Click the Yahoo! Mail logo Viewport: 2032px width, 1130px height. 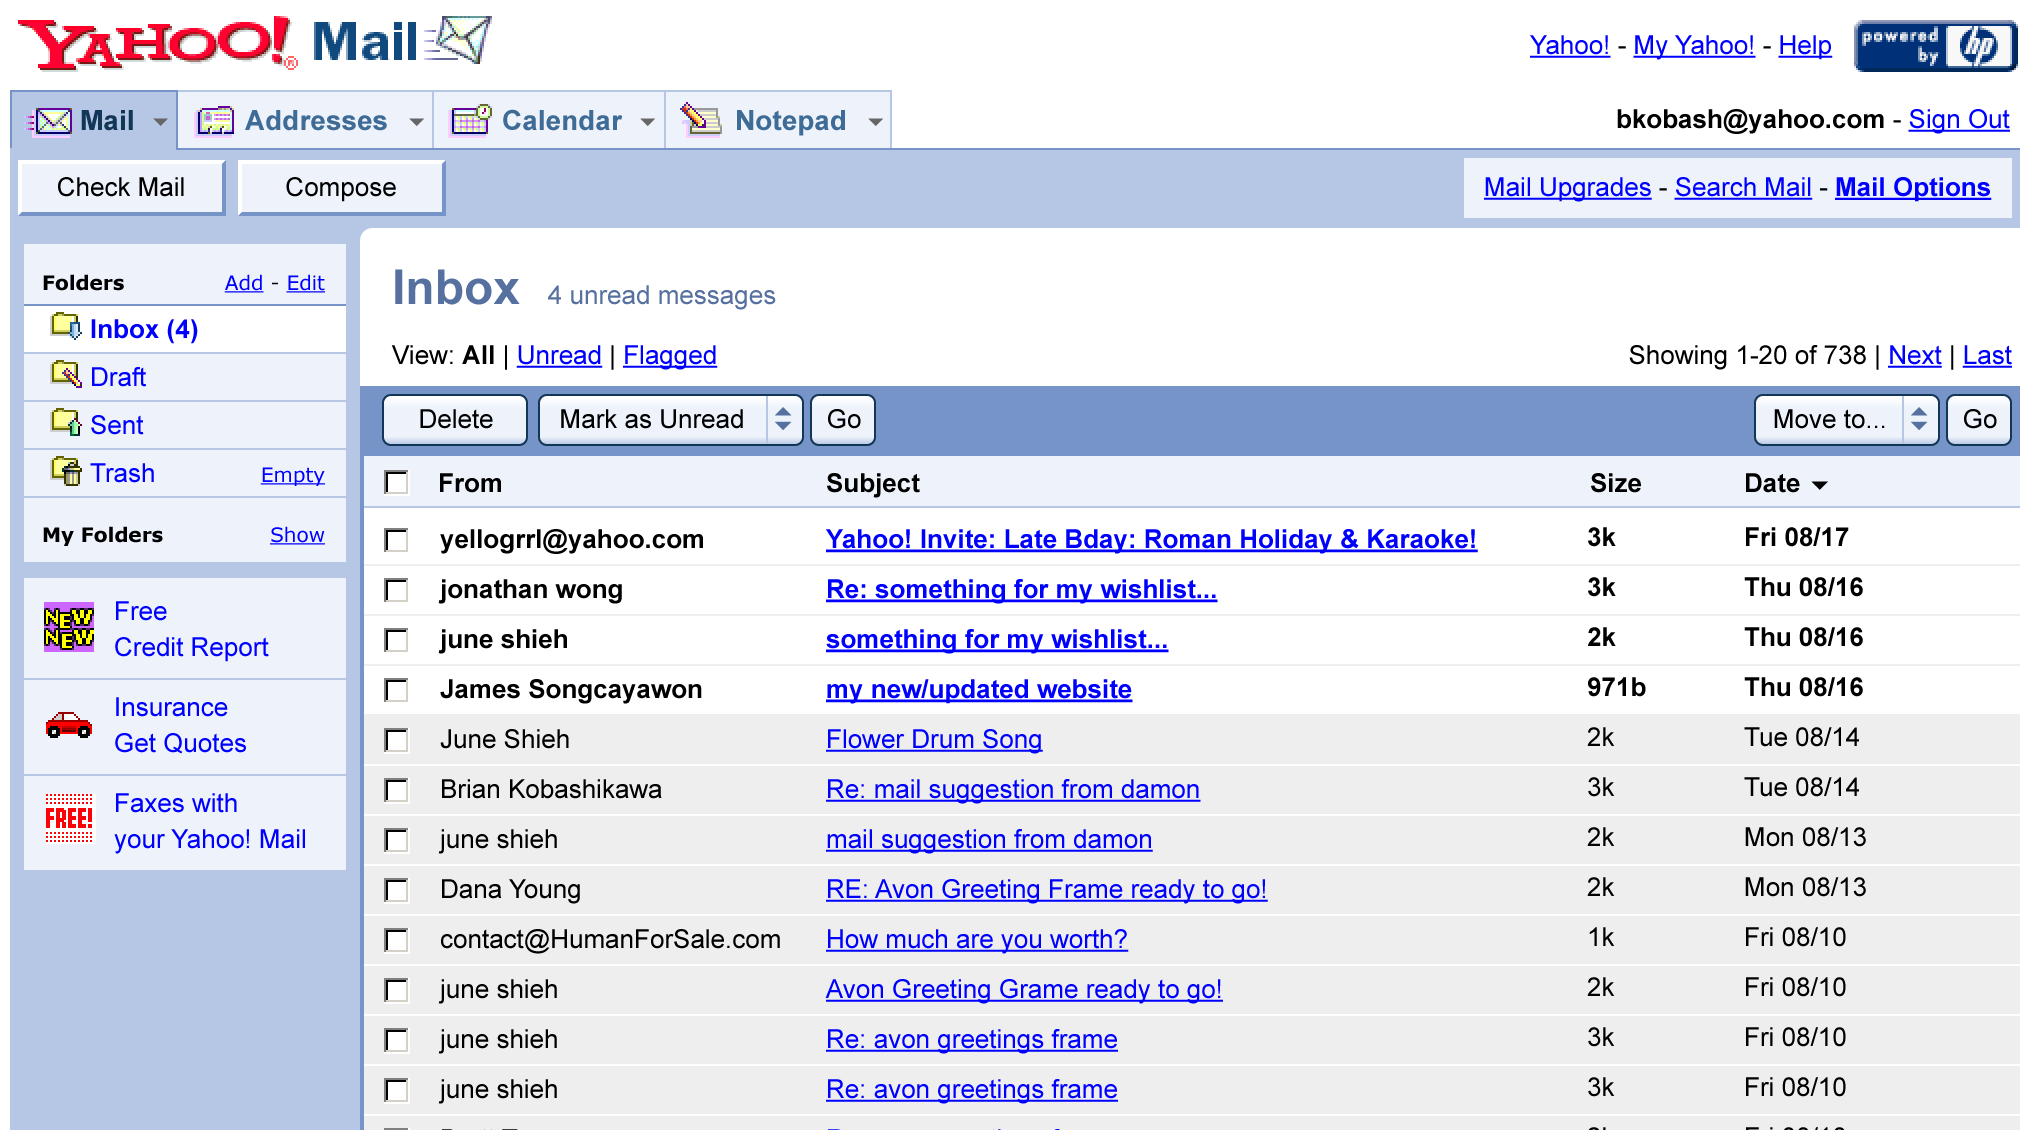pos(255,44)
